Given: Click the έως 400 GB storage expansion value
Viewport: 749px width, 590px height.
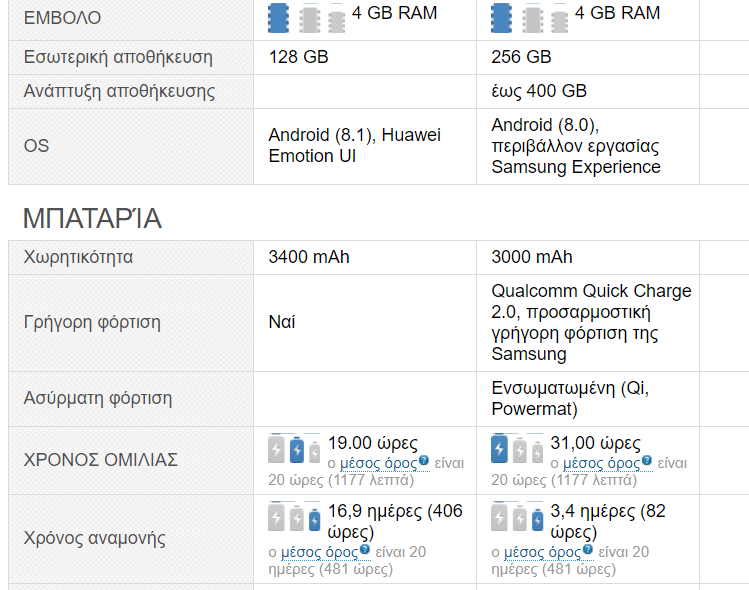Looking at the screenshot, I should pos(539,91).
